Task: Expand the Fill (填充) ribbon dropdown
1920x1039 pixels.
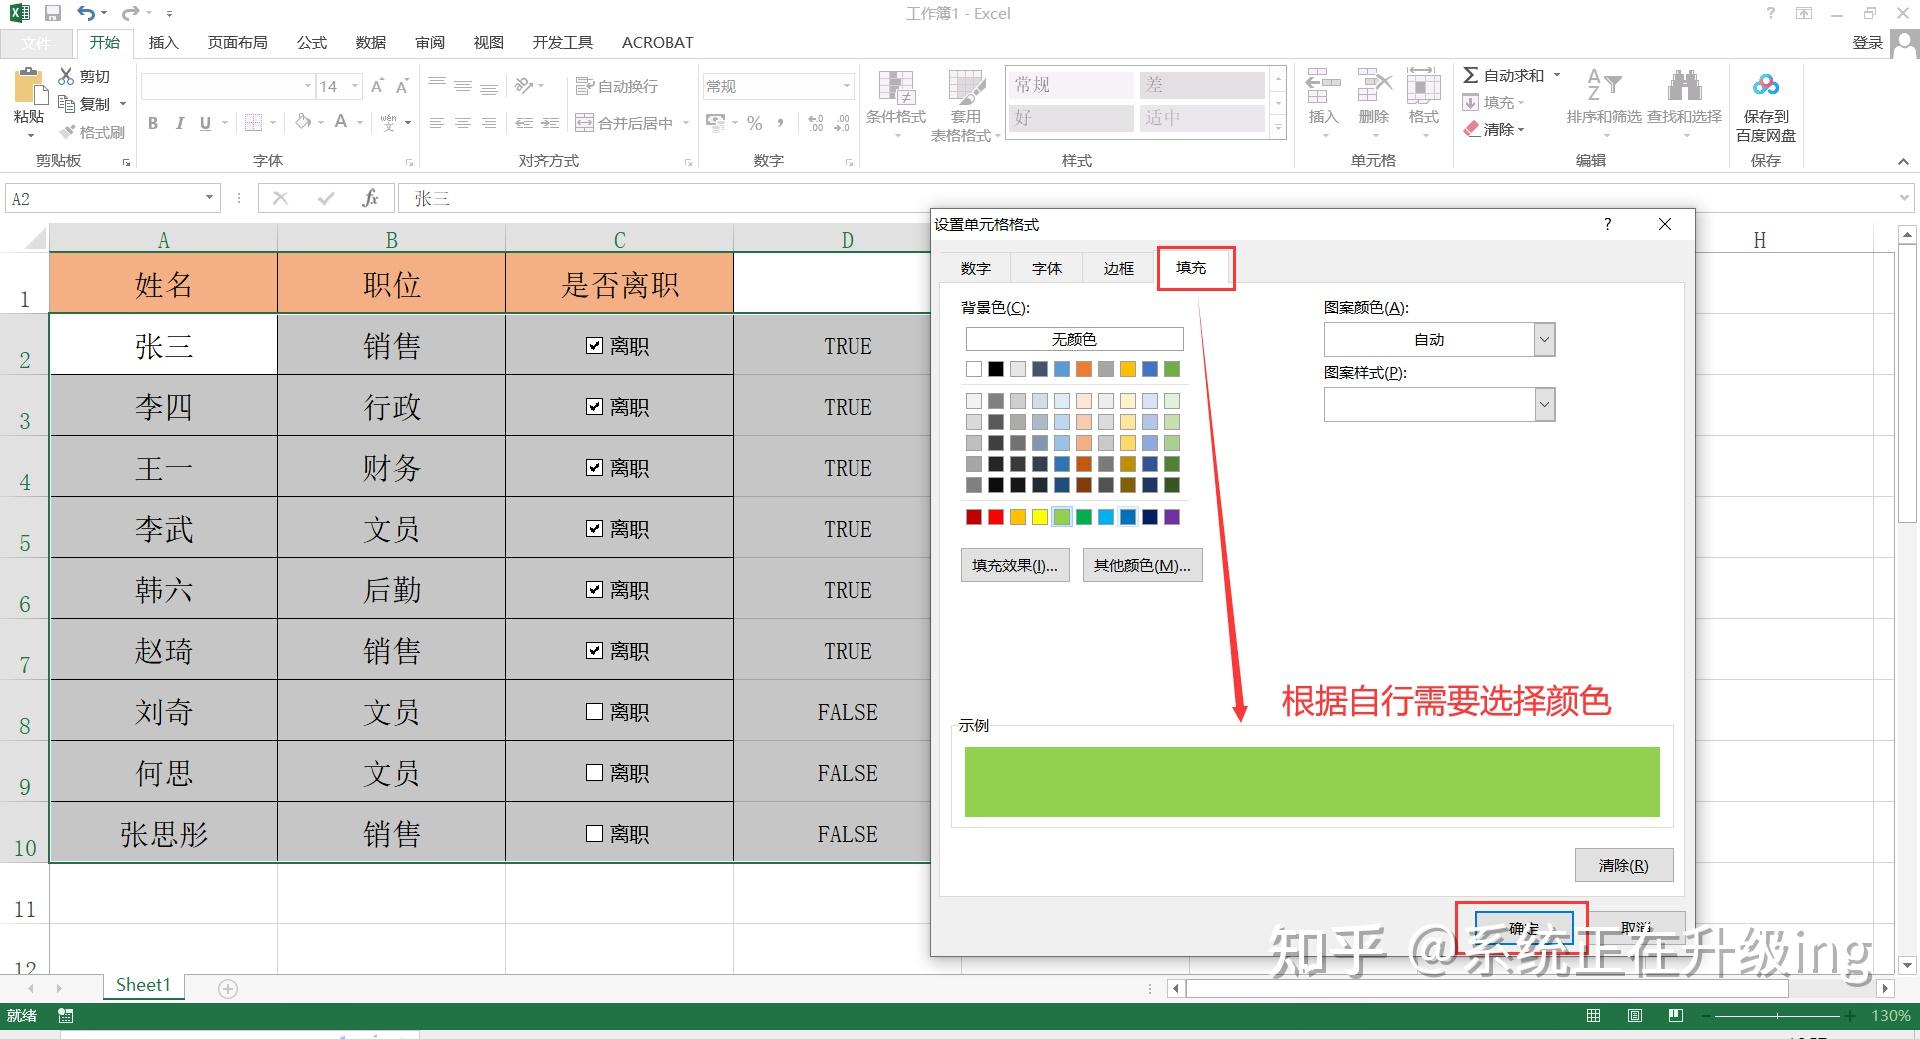Action: (1520, 103)
